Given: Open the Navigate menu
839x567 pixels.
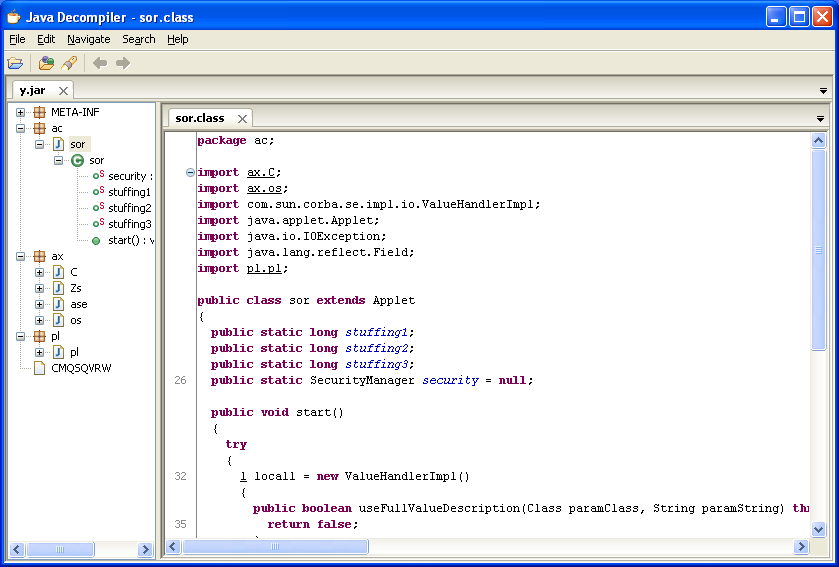Looking at the screenshot, I should 89,39.
